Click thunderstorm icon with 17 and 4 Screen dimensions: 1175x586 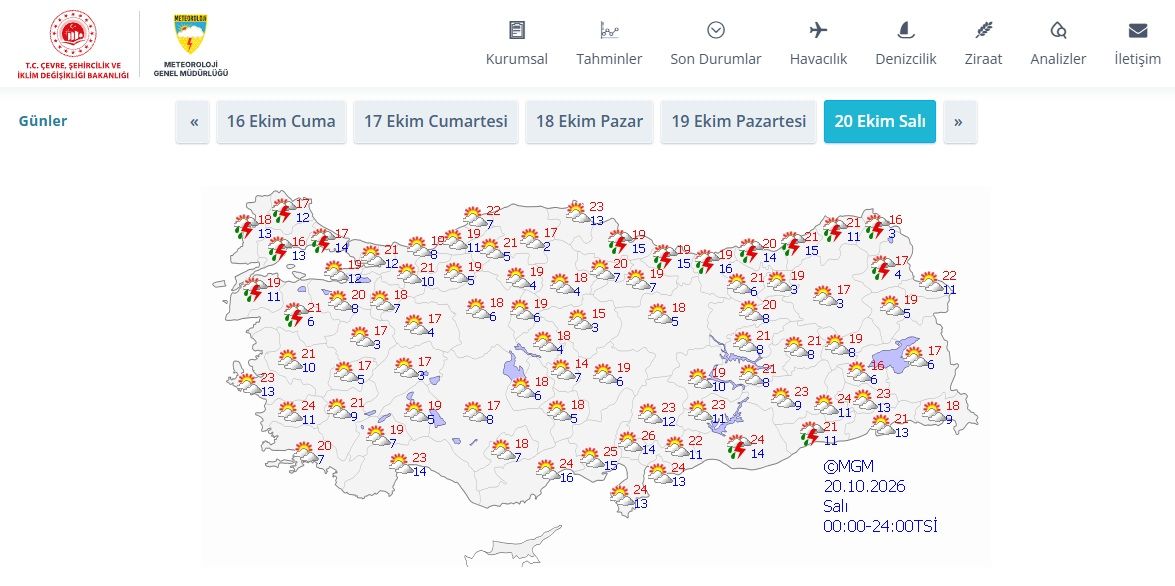click(x=883, y=268)
